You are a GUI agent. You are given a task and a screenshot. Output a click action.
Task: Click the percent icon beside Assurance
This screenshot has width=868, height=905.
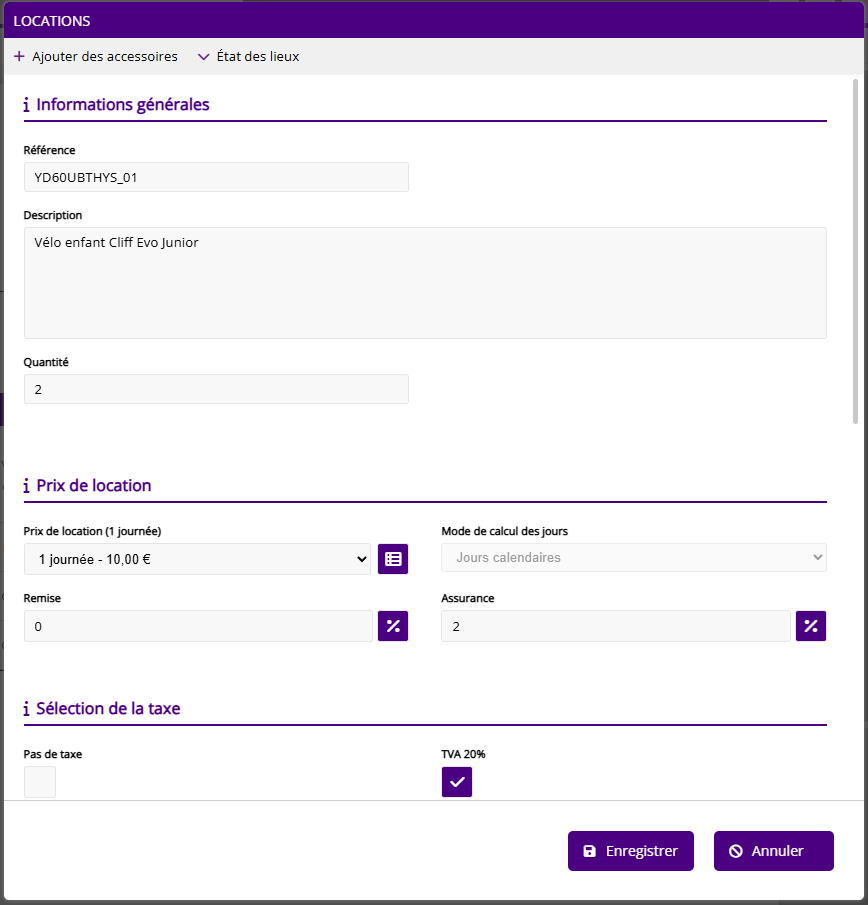[x=811, y=626]
